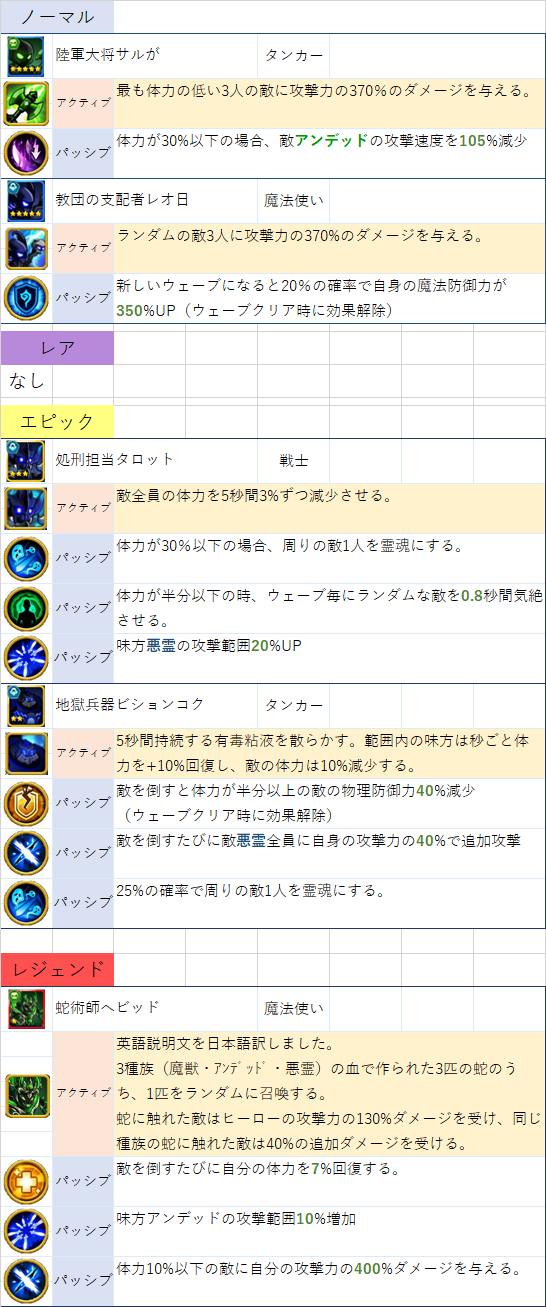546x1307 pixels.
Task: Click 蛇術師ヘビッド red-framed portrait icon
Action: (26, 1008)
